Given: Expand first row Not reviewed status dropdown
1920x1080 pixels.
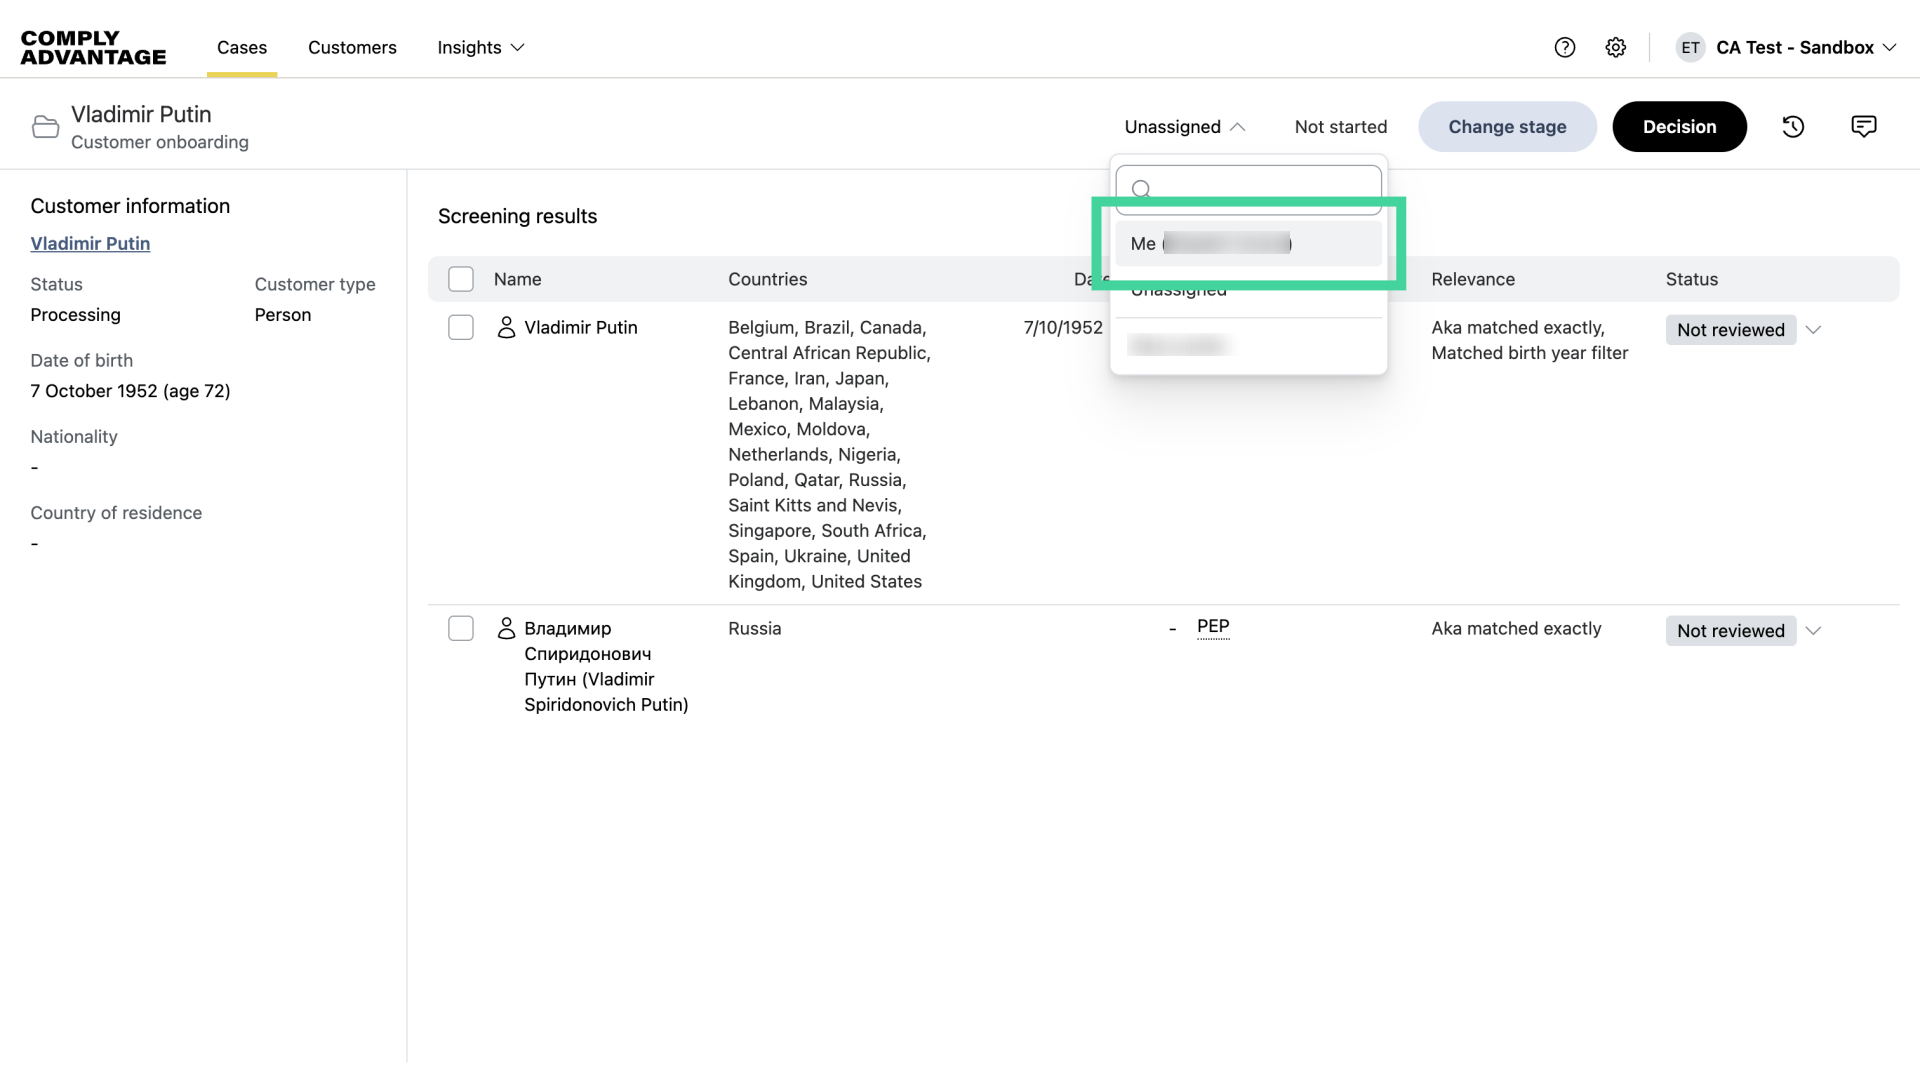Looking at the screenshot, I should click(x=1813, y=330).
